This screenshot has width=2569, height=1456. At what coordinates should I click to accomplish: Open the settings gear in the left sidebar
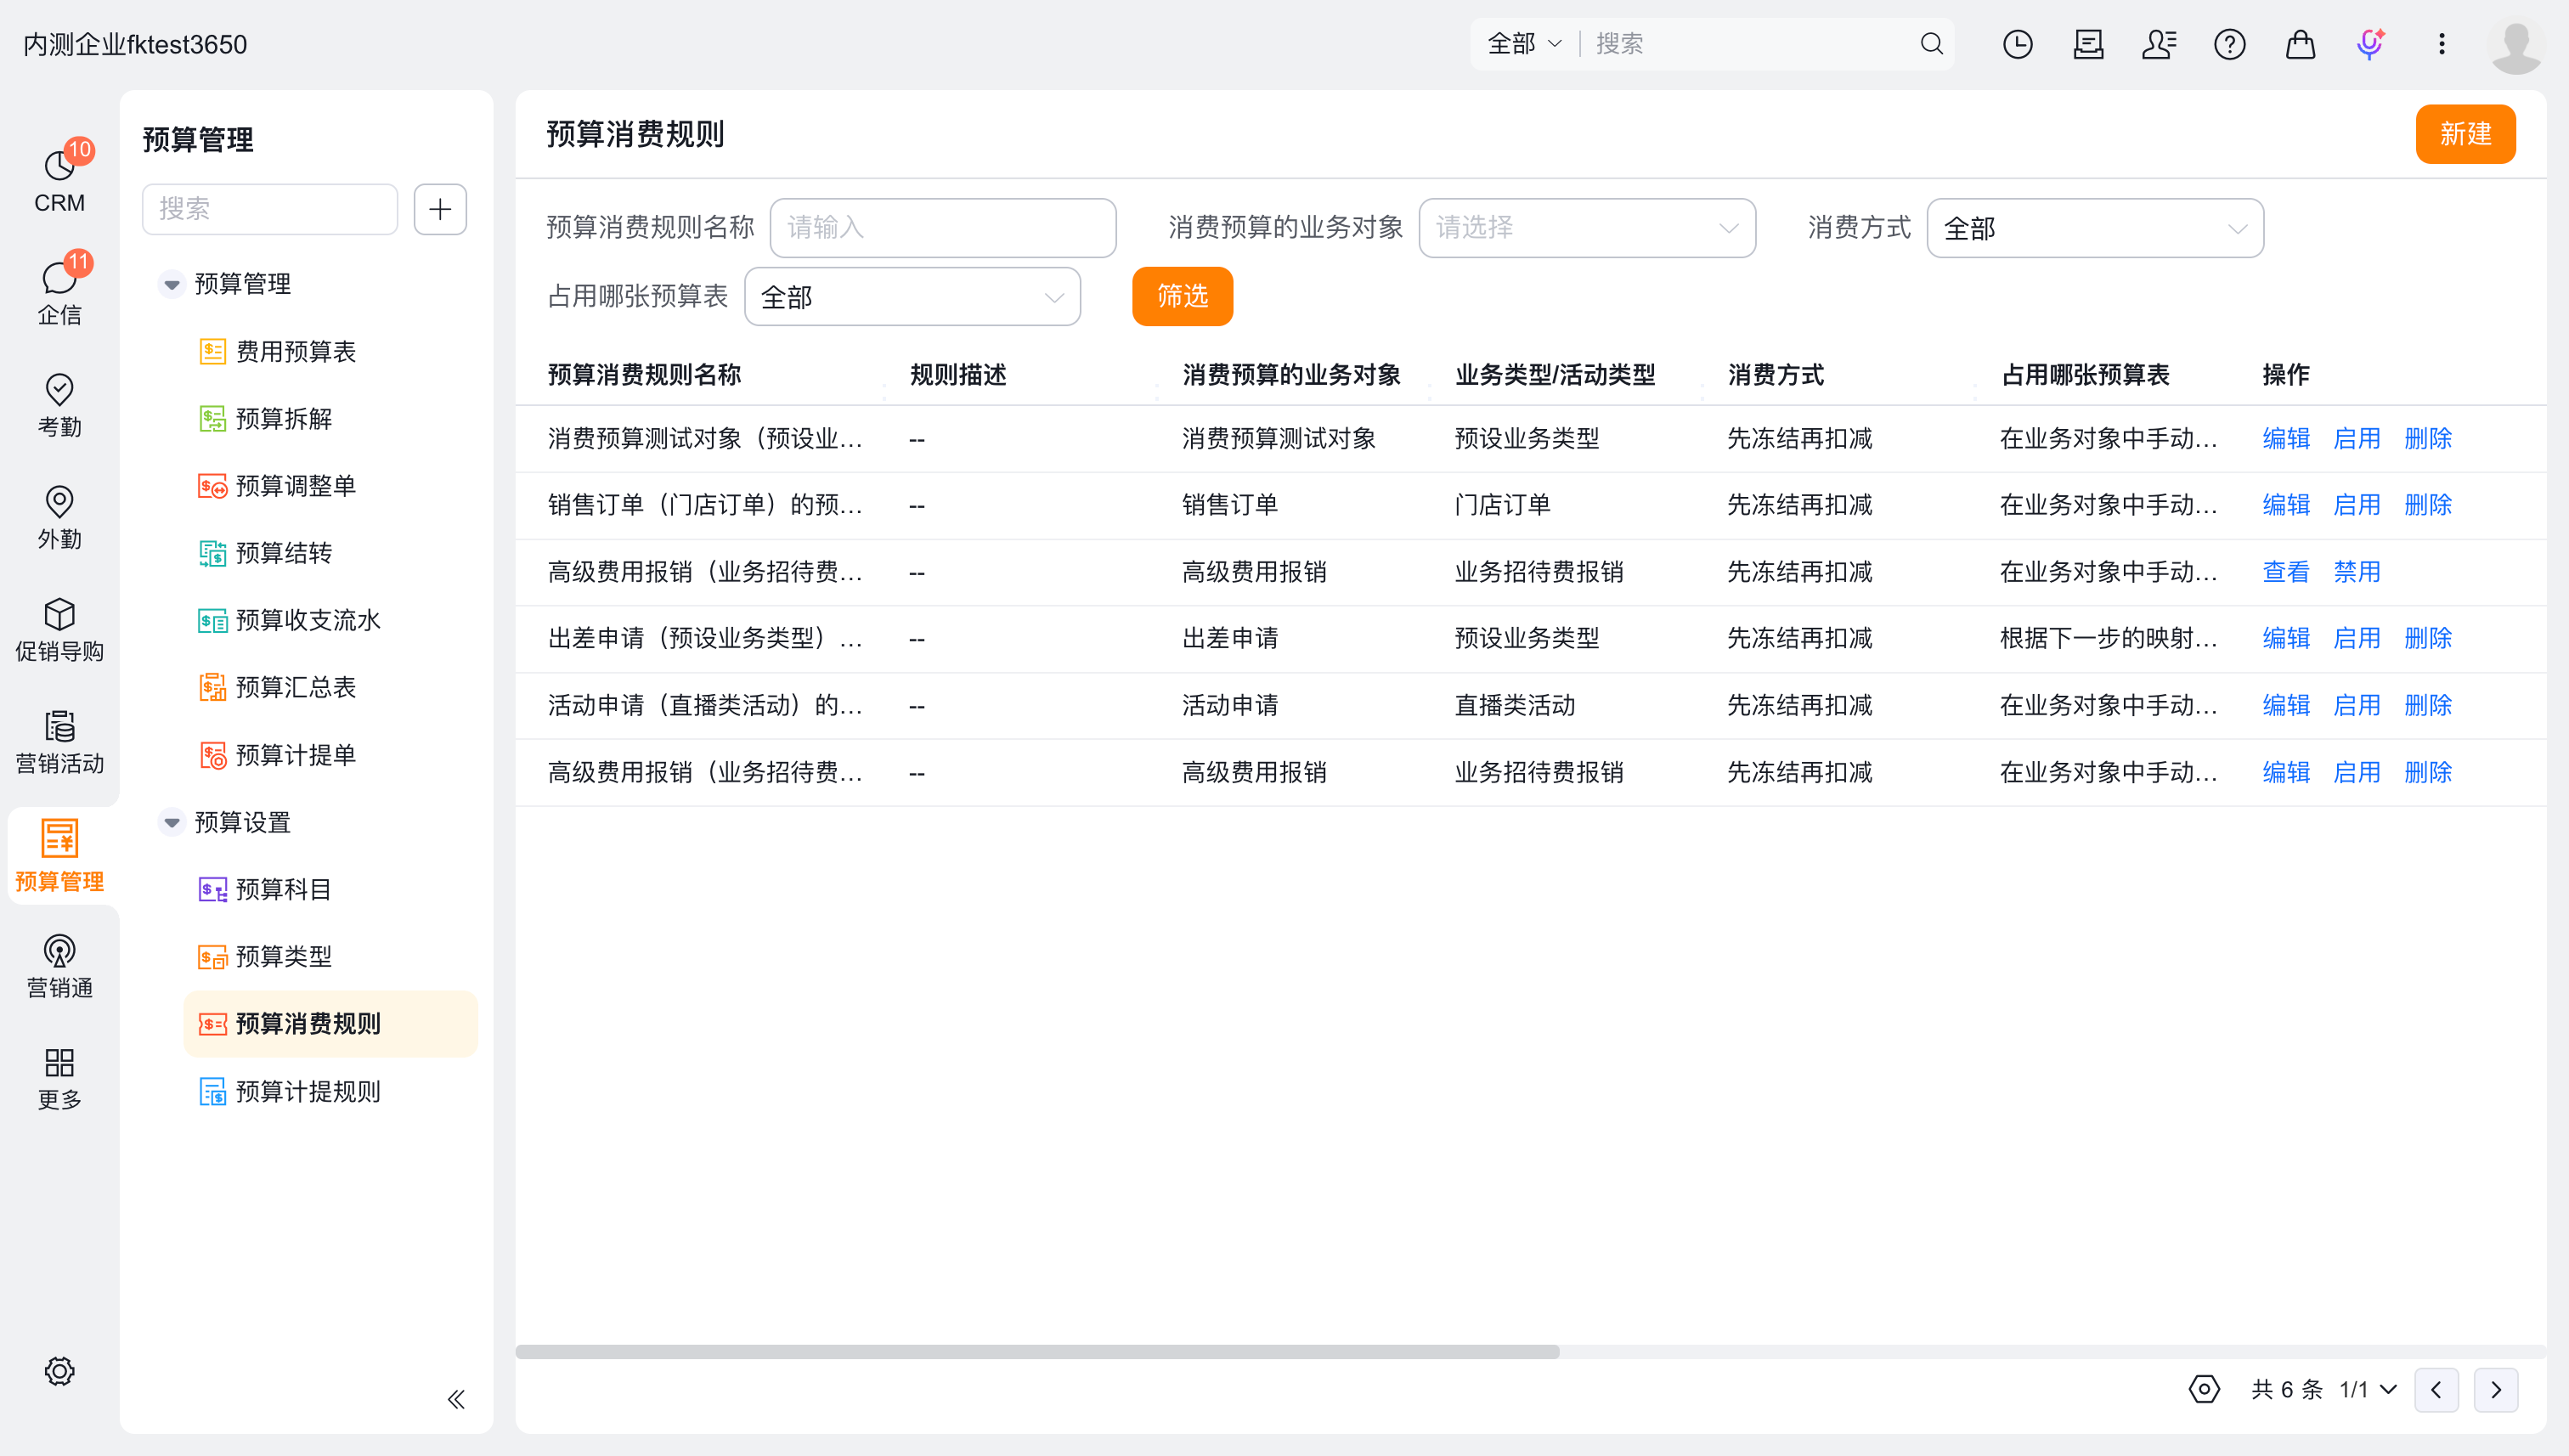[x=59, y=1371]
